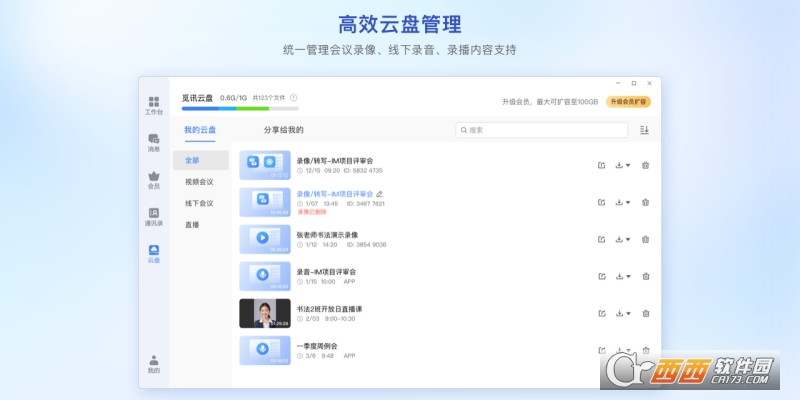This screenshot has height=400, width=800.
Task: Open download menu for 书法2班开放日直播课
Action: click(x=623, y=313)
